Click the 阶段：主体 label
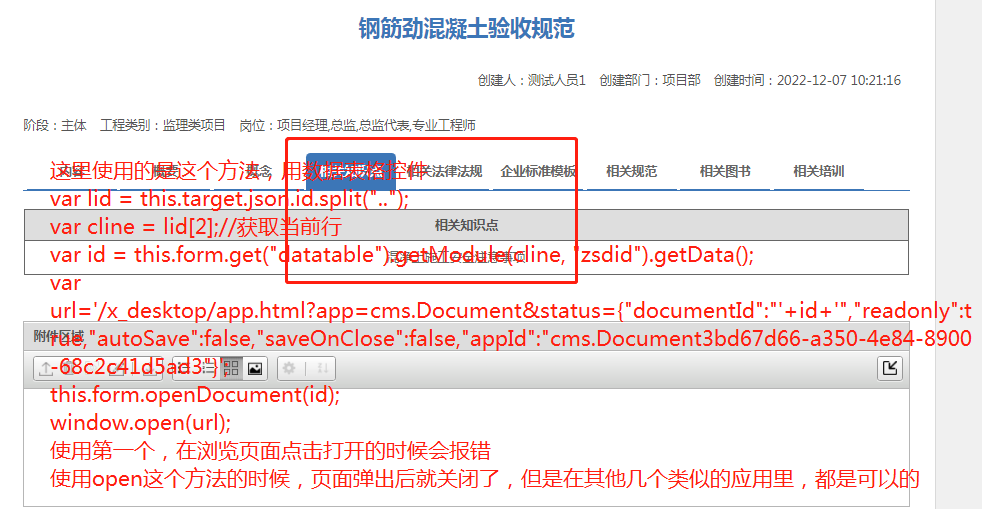This screenshot has width=982, height=509. point(55,125)
